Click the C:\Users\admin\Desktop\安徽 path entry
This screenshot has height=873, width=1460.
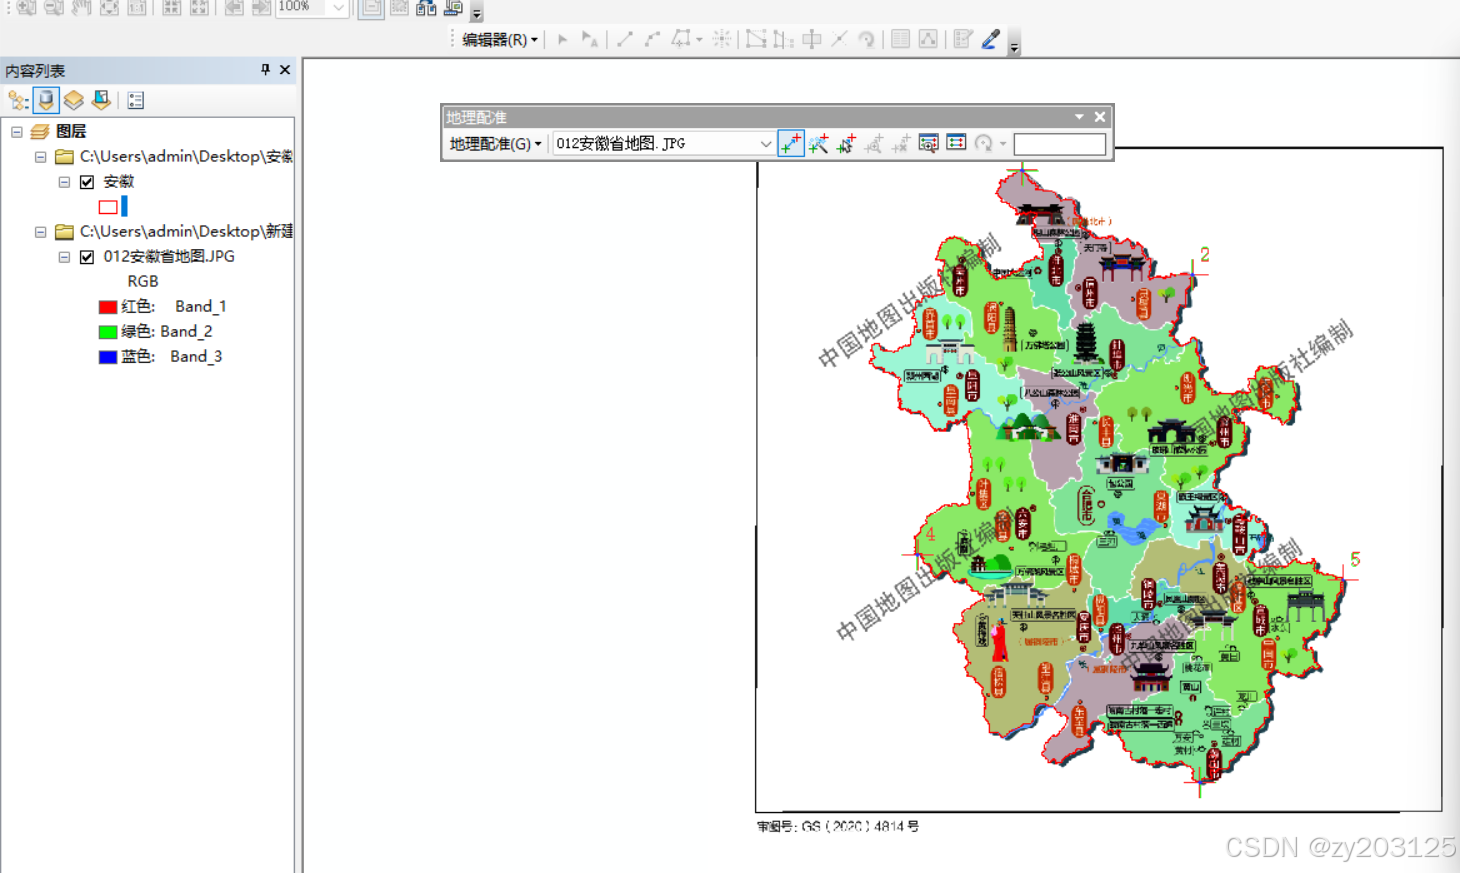(186, 157)
